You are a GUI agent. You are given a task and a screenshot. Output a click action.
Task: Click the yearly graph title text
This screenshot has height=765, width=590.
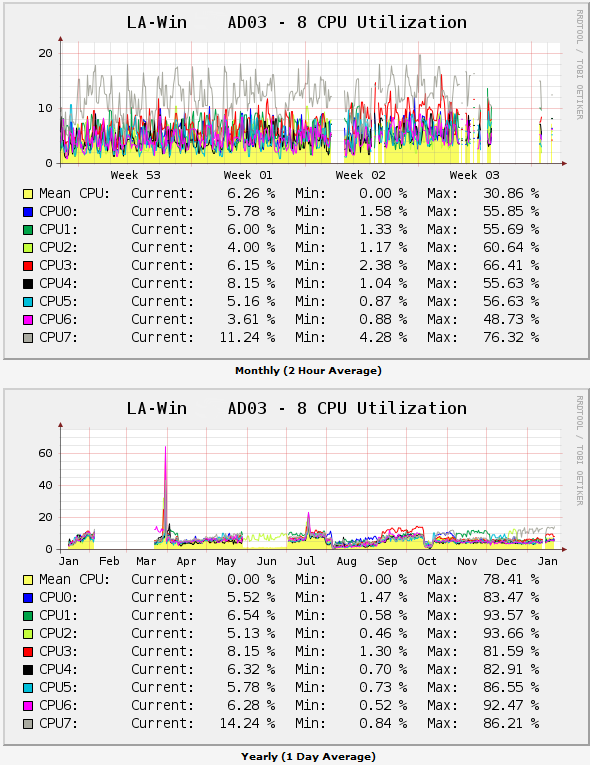(297, 408)
